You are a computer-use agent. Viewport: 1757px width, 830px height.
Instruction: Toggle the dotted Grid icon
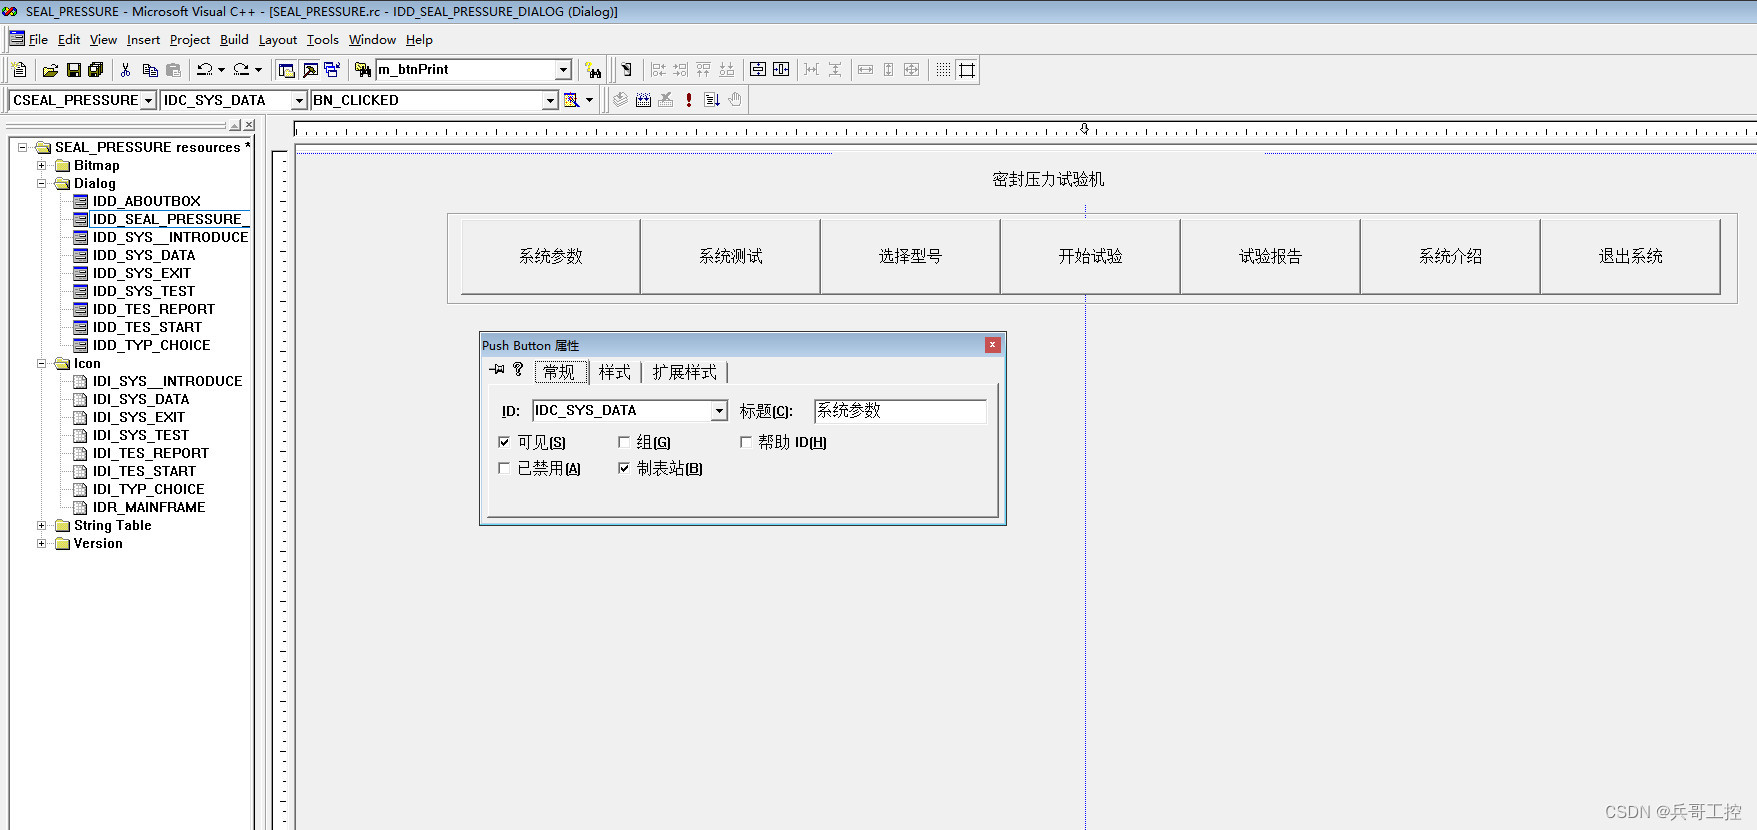[943, 70]
